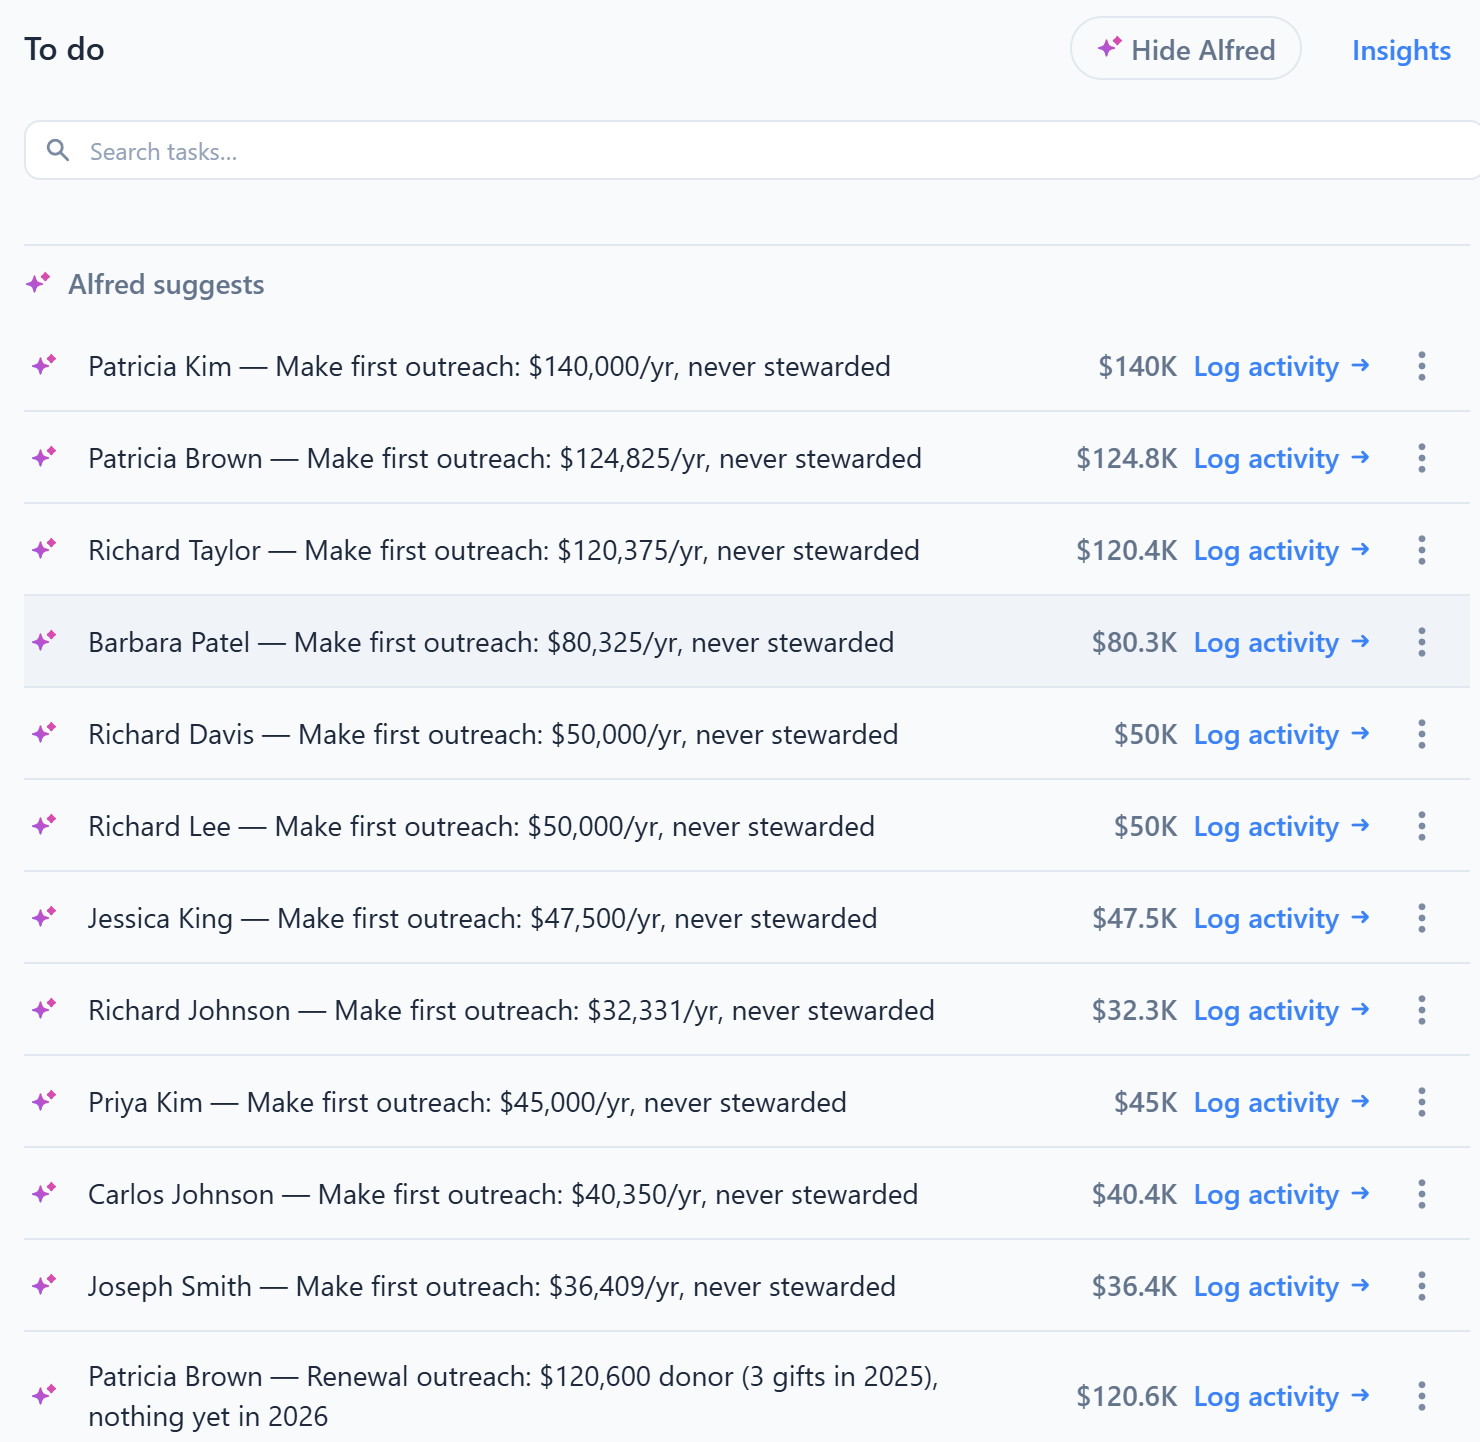Log activity for Richard Taylor
Viewport: 1480px width, 1442px height.
[x=1281, y=551]
